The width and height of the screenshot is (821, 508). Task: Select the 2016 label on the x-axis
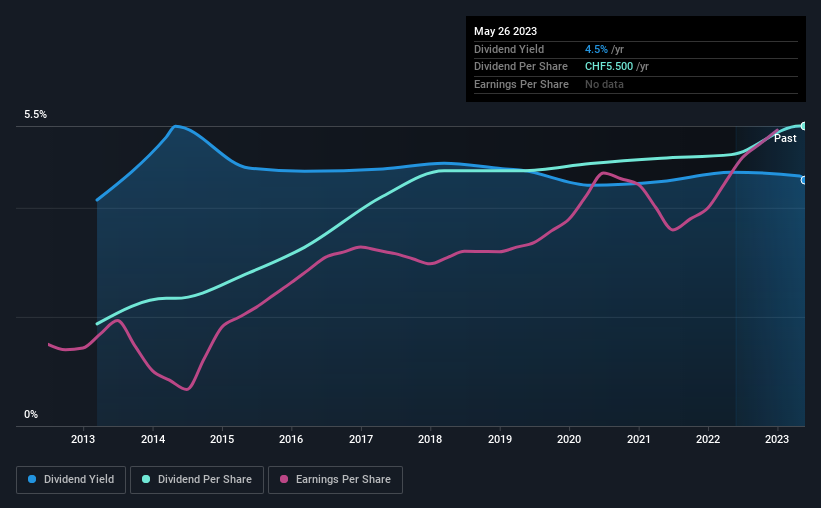[291, 439]
